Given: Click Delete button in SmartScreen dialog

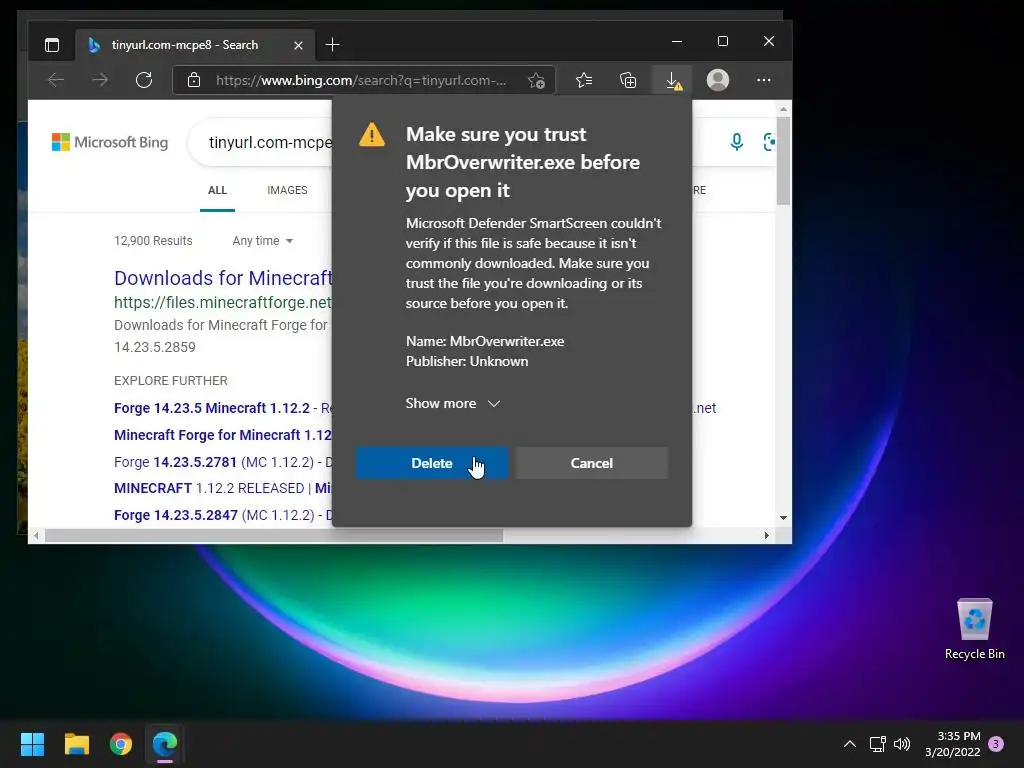Looking at the screenshot, I should tap(432, 463).
